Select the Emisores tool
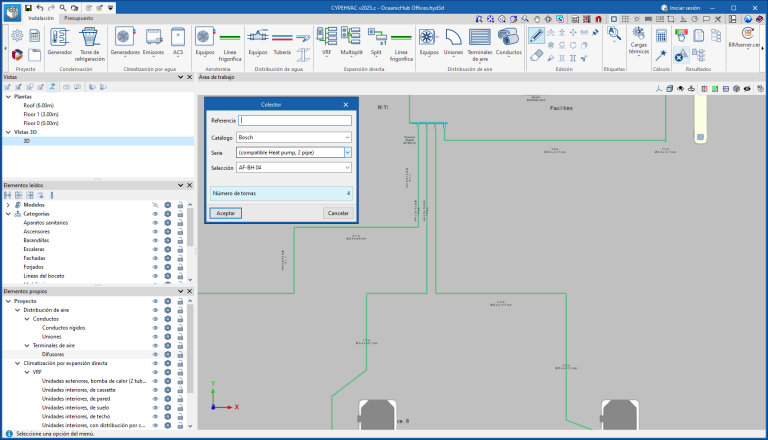Screen dimensions: 768x440 (x=153, y=41)
